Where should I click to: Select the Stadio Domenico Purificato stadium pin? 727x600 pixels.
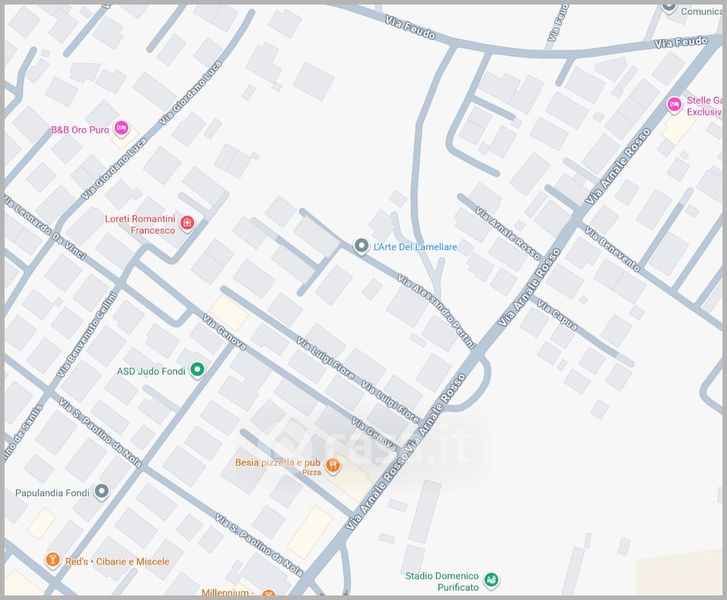[491, 580]
